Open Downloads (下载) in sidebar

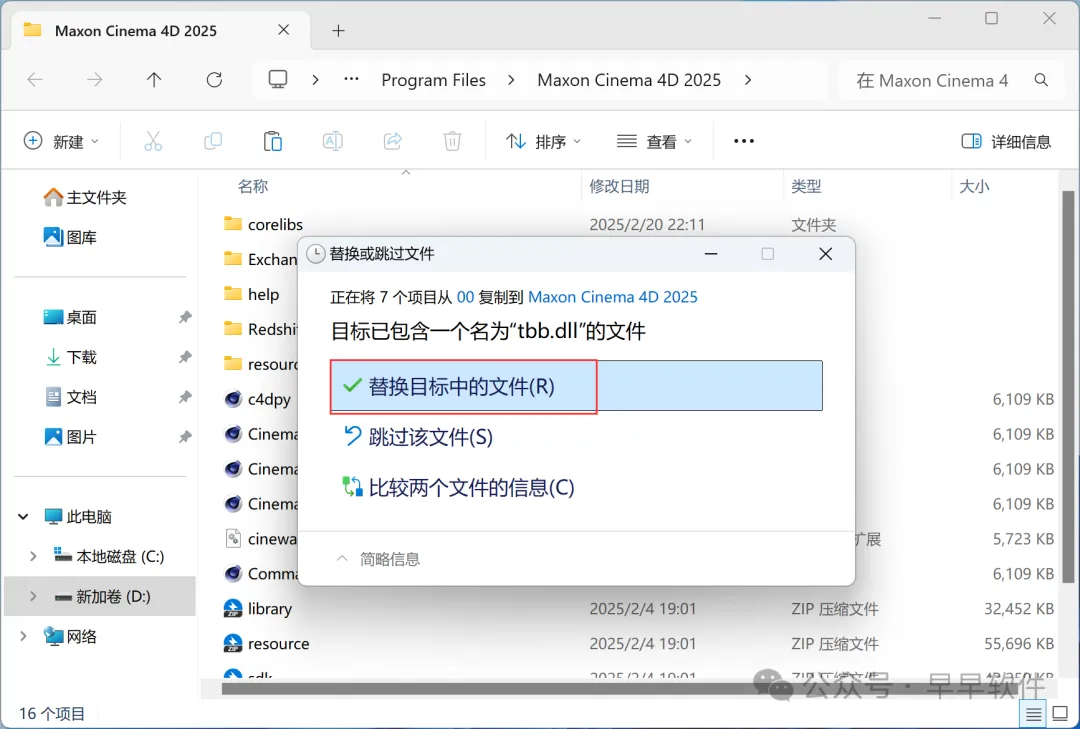click(70, 357)
